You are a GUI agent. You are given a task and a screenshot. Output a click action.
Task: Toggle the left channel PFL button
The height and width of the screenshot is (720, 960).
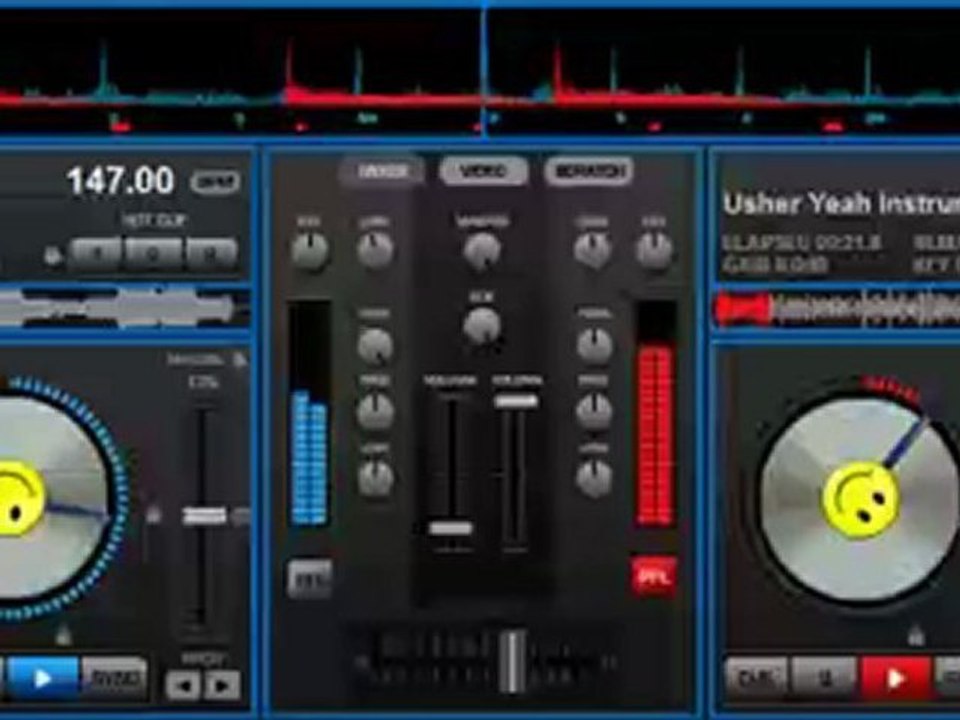[x=310, y=578]
